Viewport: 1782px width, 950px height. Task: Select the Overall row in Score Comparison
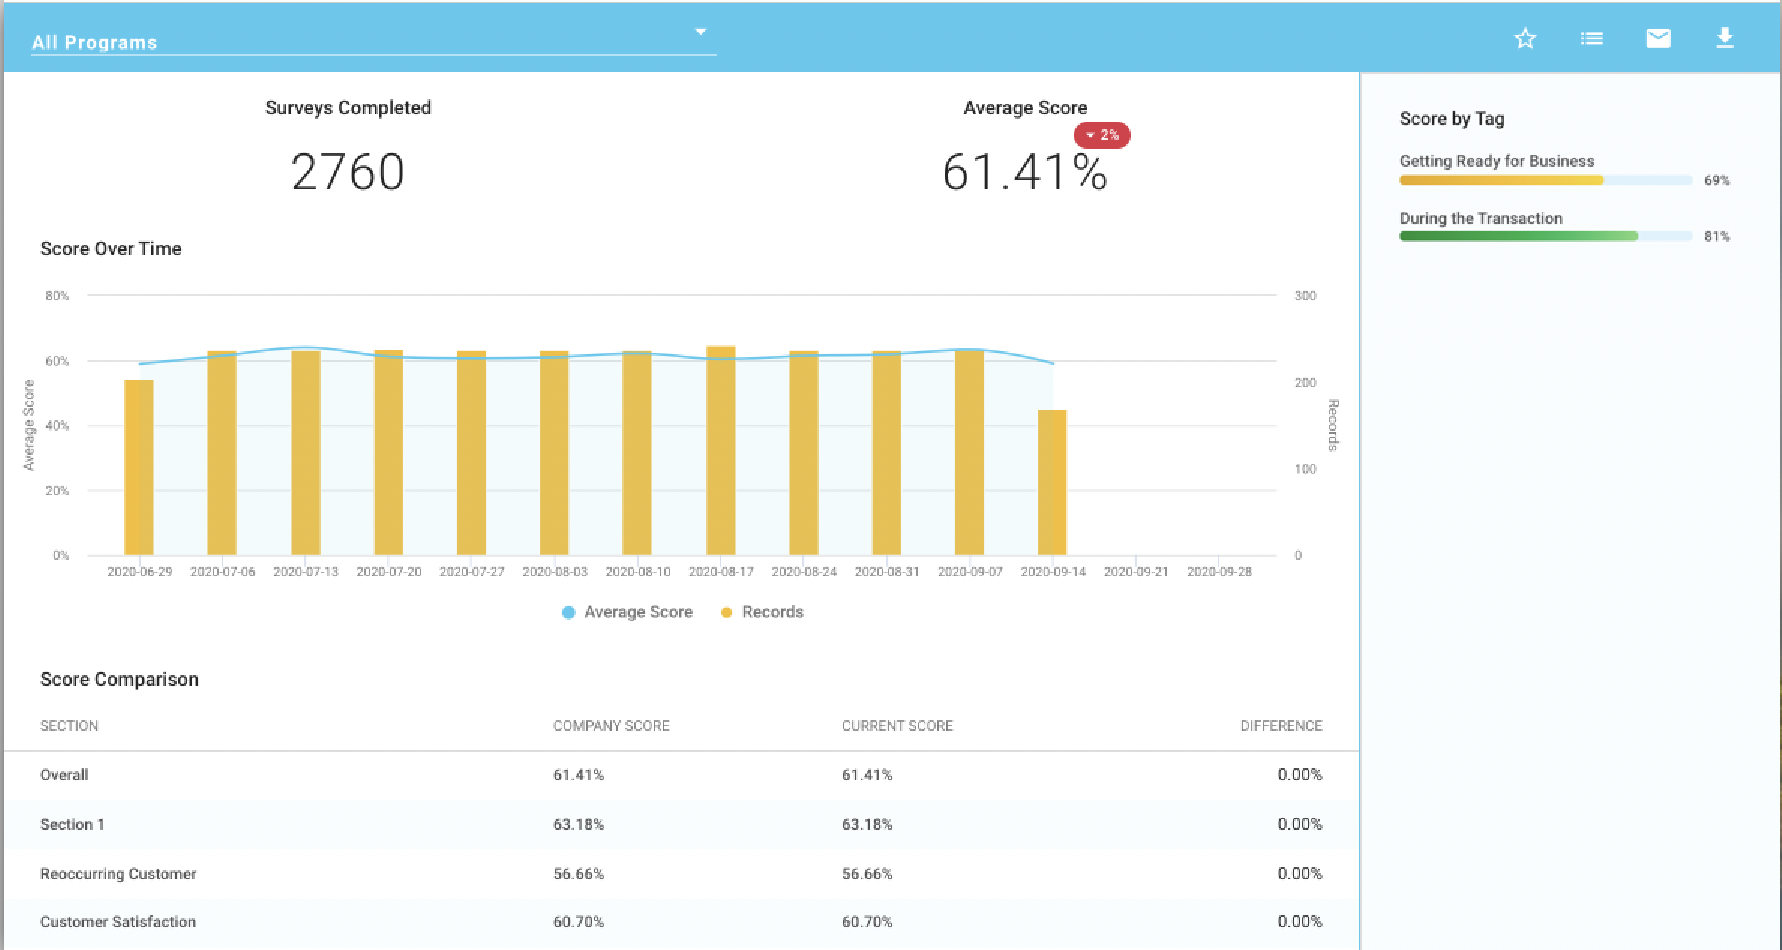click(681, 775)
